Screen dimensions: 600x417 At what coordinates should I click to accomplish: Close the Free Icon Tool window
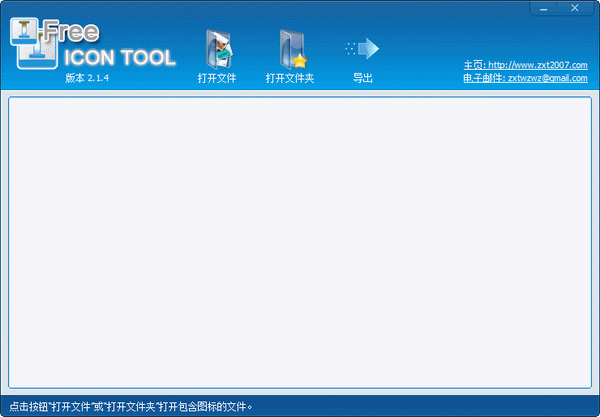click(575, 8)
